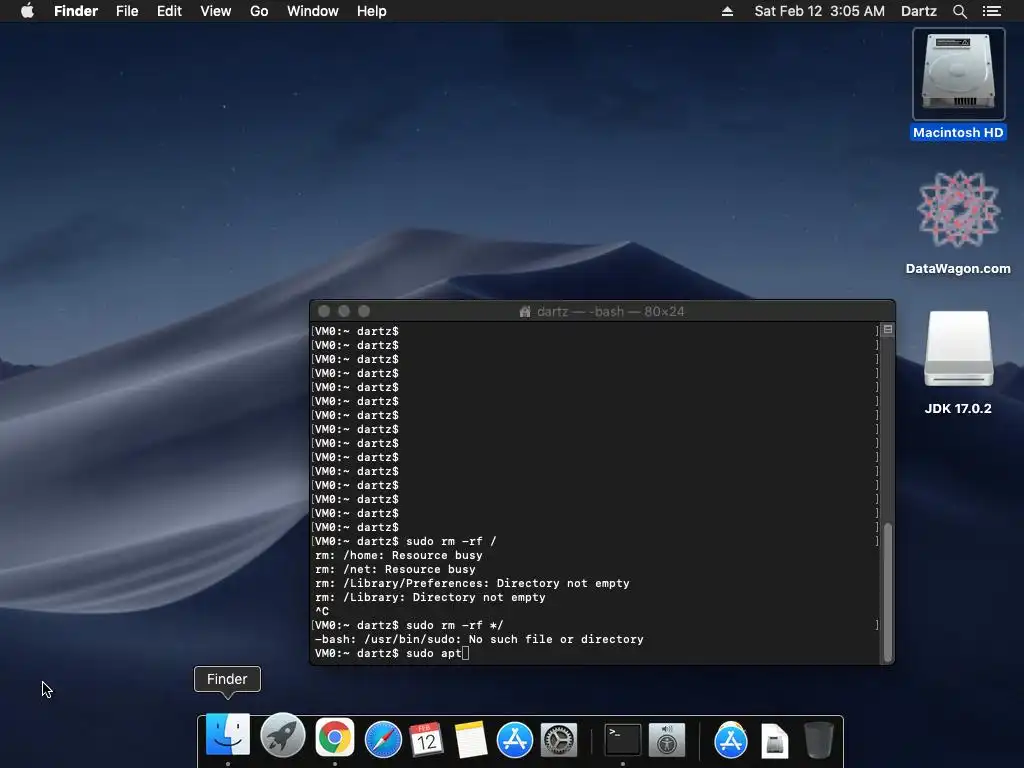The image size is (1024, 768).
Task: Click the Dartz user name in menu bar
Action: [x=919, y=11]
